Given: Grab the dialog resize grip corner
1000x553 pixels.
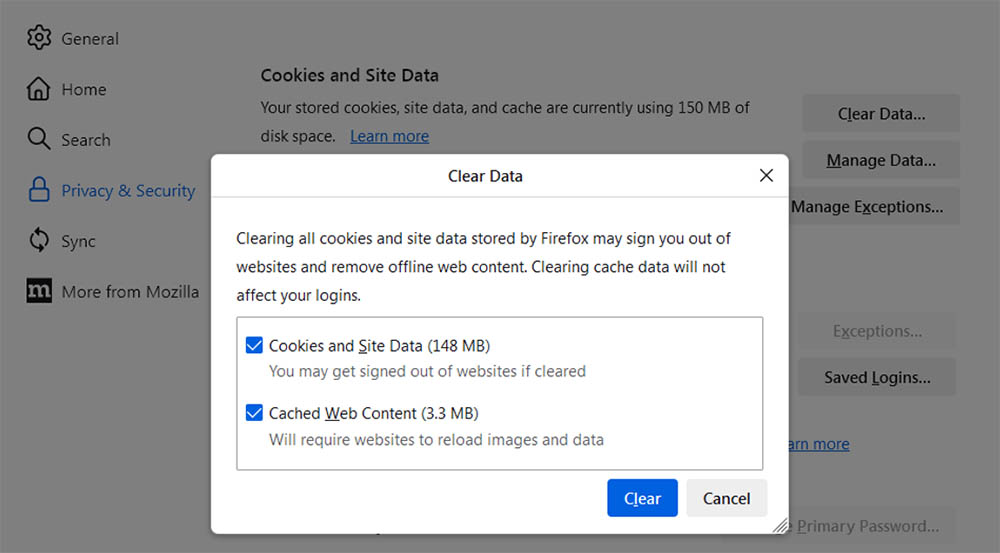Looking at the screenshot, I should coord(781,526).
